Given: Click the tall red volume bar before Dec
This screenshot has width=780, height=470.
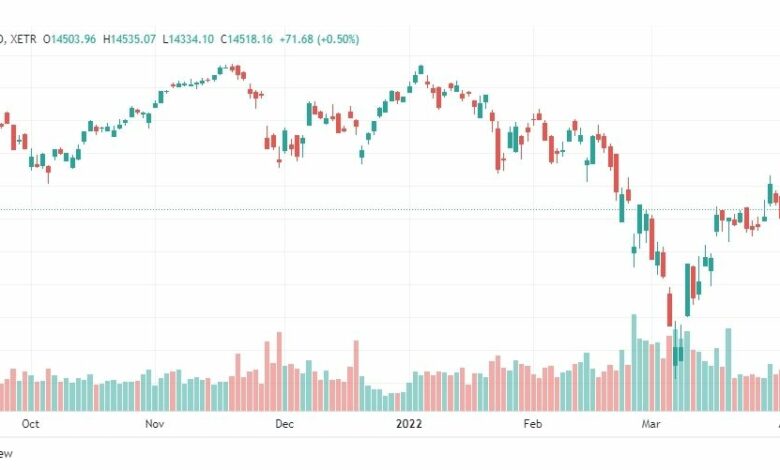Looking at the screenshot, I should tap(279, 372).
